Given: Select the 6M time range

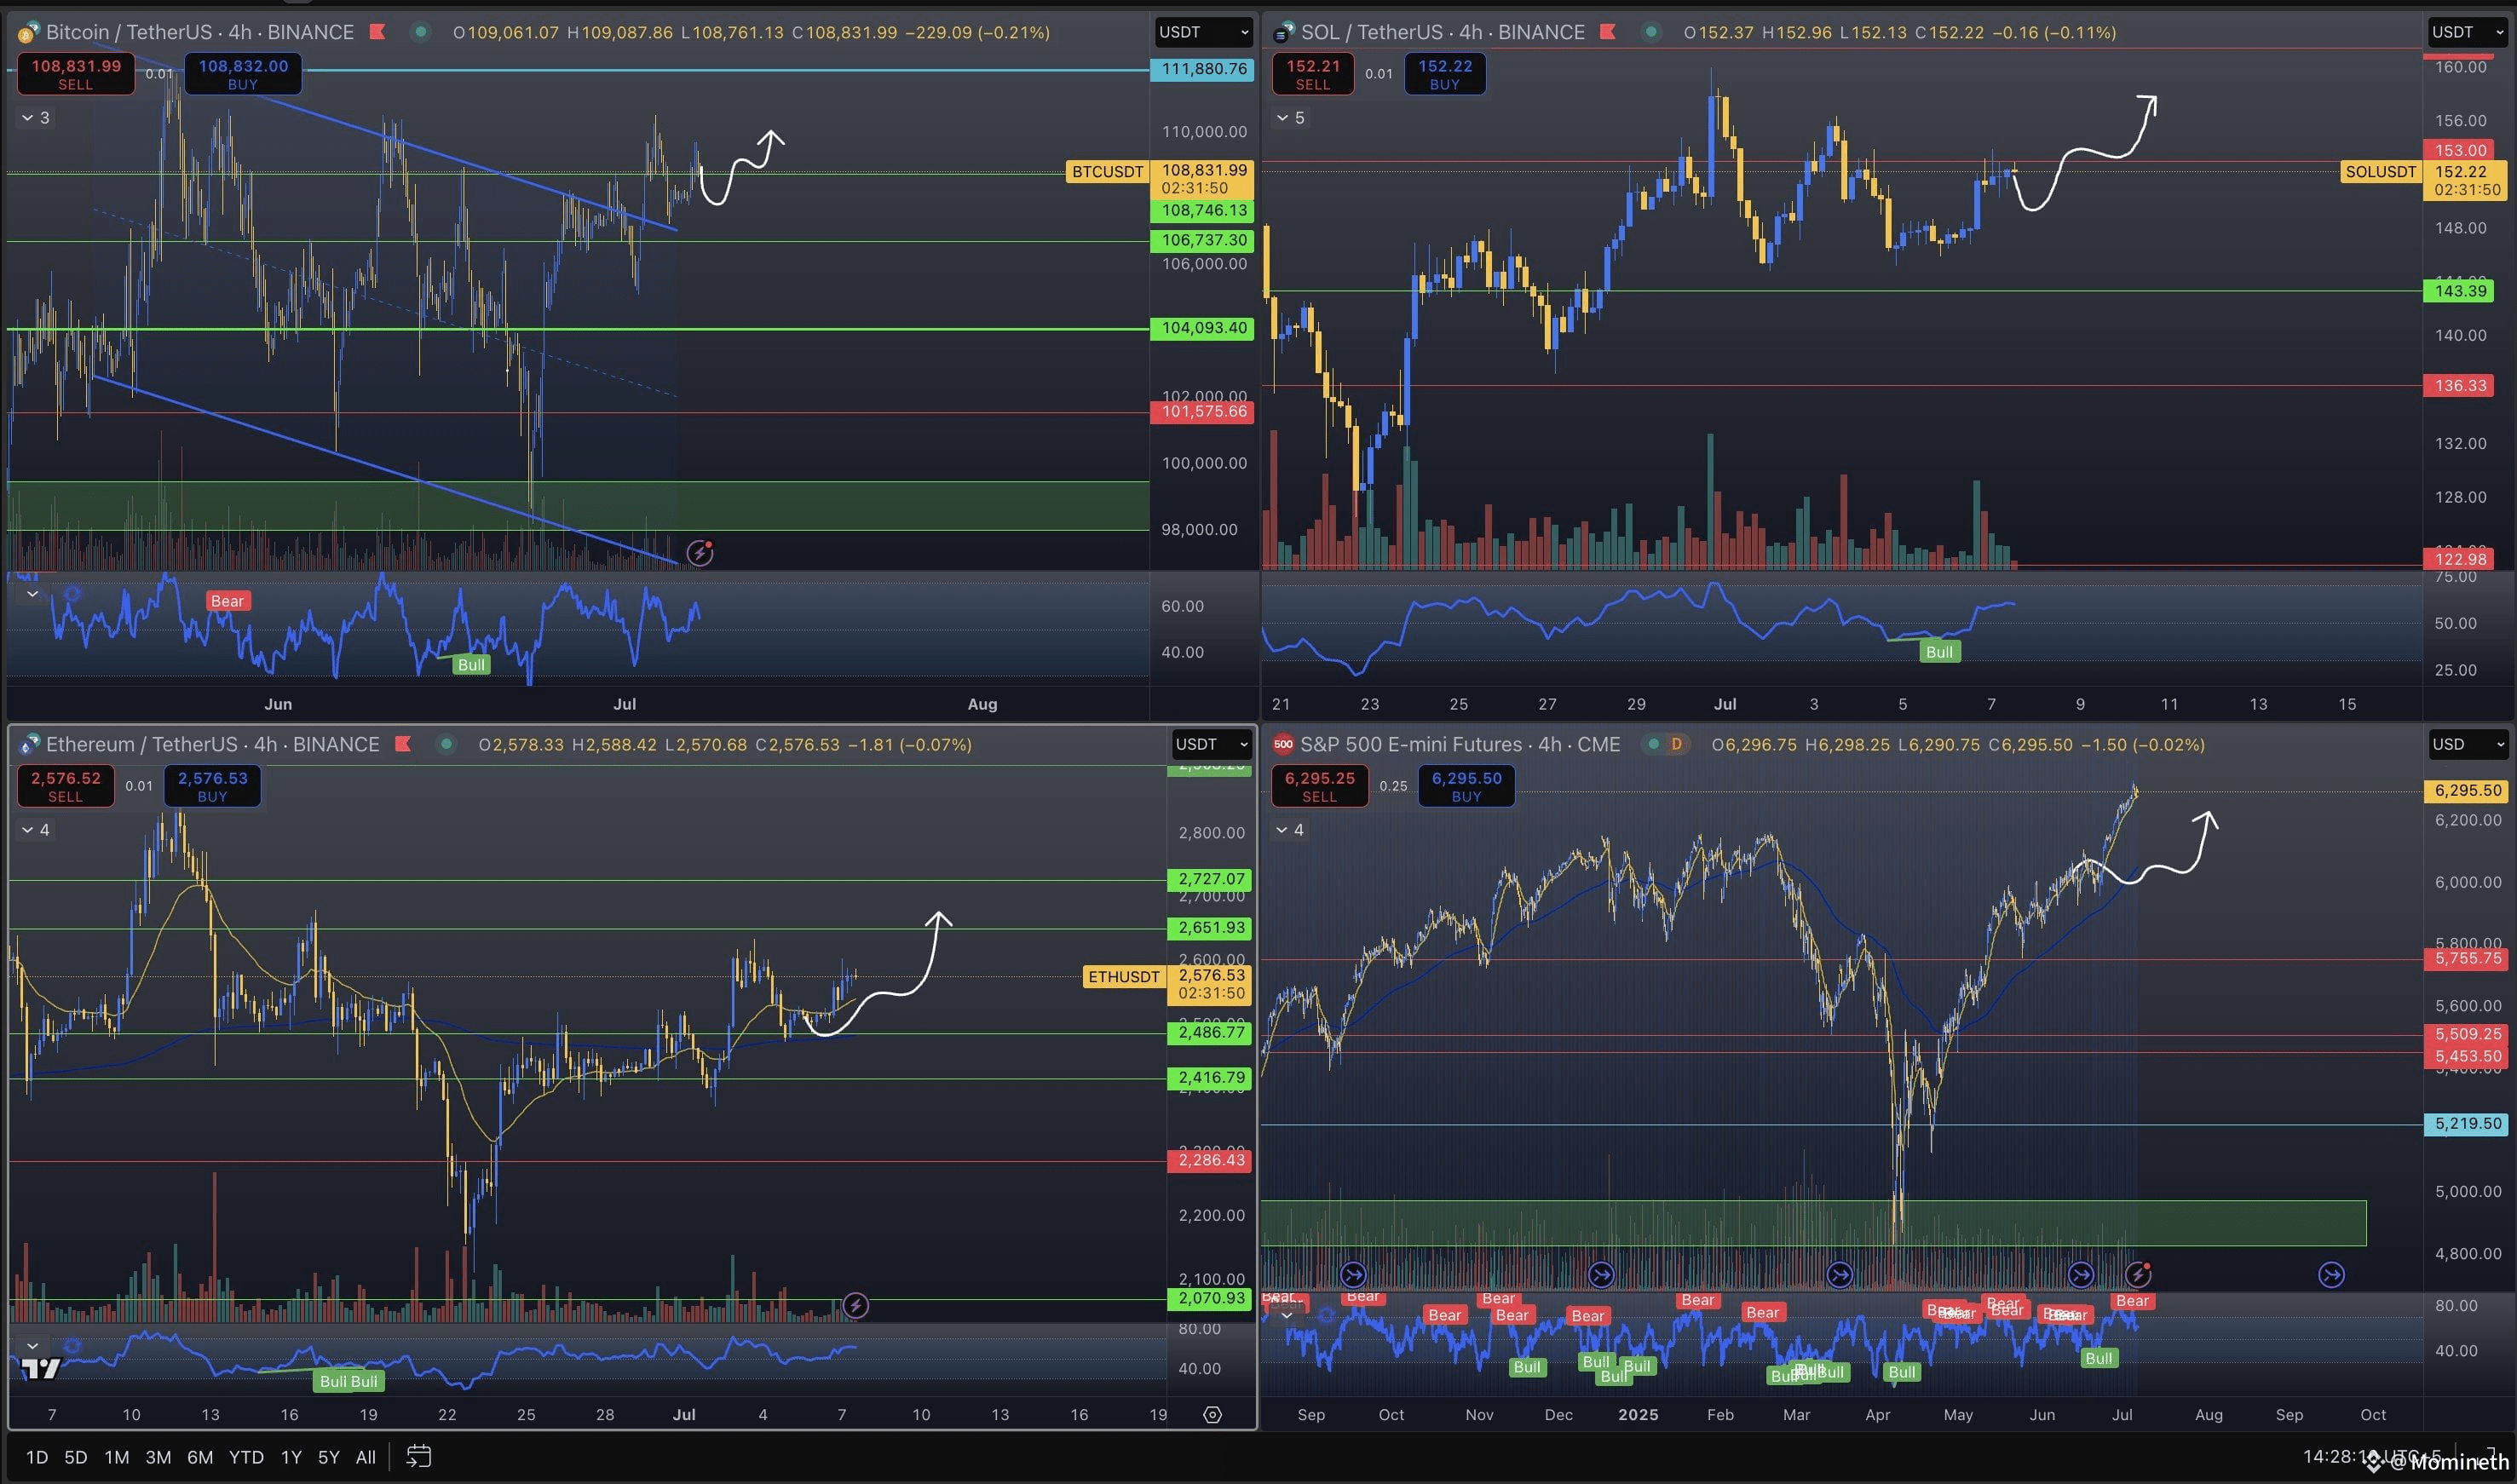Looking at the screenshot, I should pos(200,1457).
